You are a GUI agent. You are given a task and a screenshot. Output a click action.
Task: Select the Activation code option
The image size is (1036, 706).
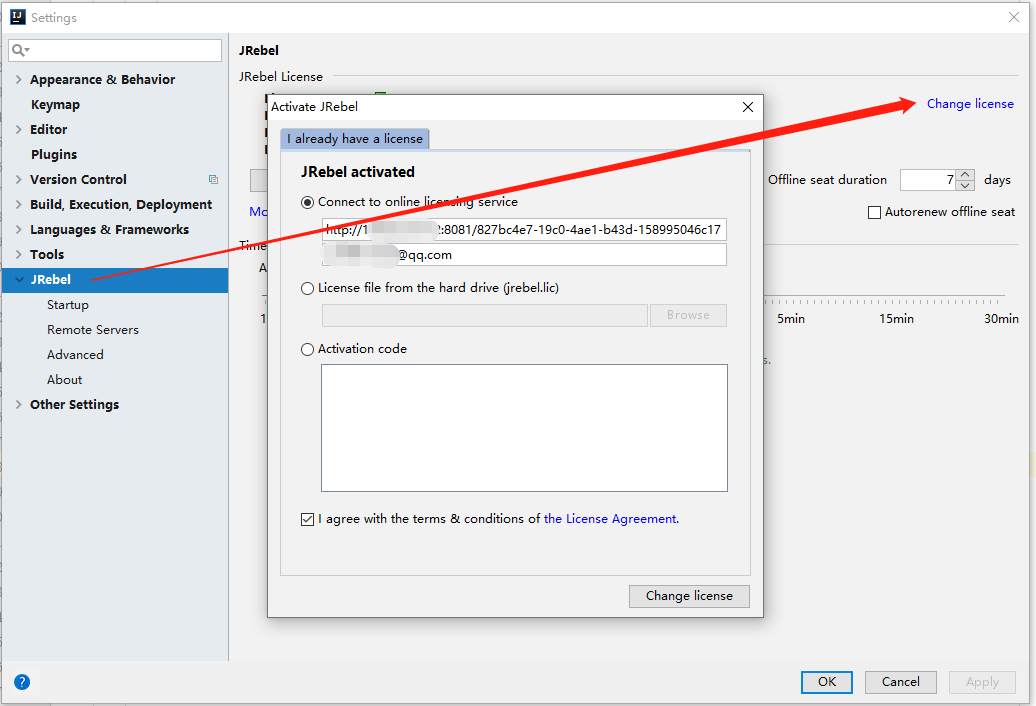(307, 349)
